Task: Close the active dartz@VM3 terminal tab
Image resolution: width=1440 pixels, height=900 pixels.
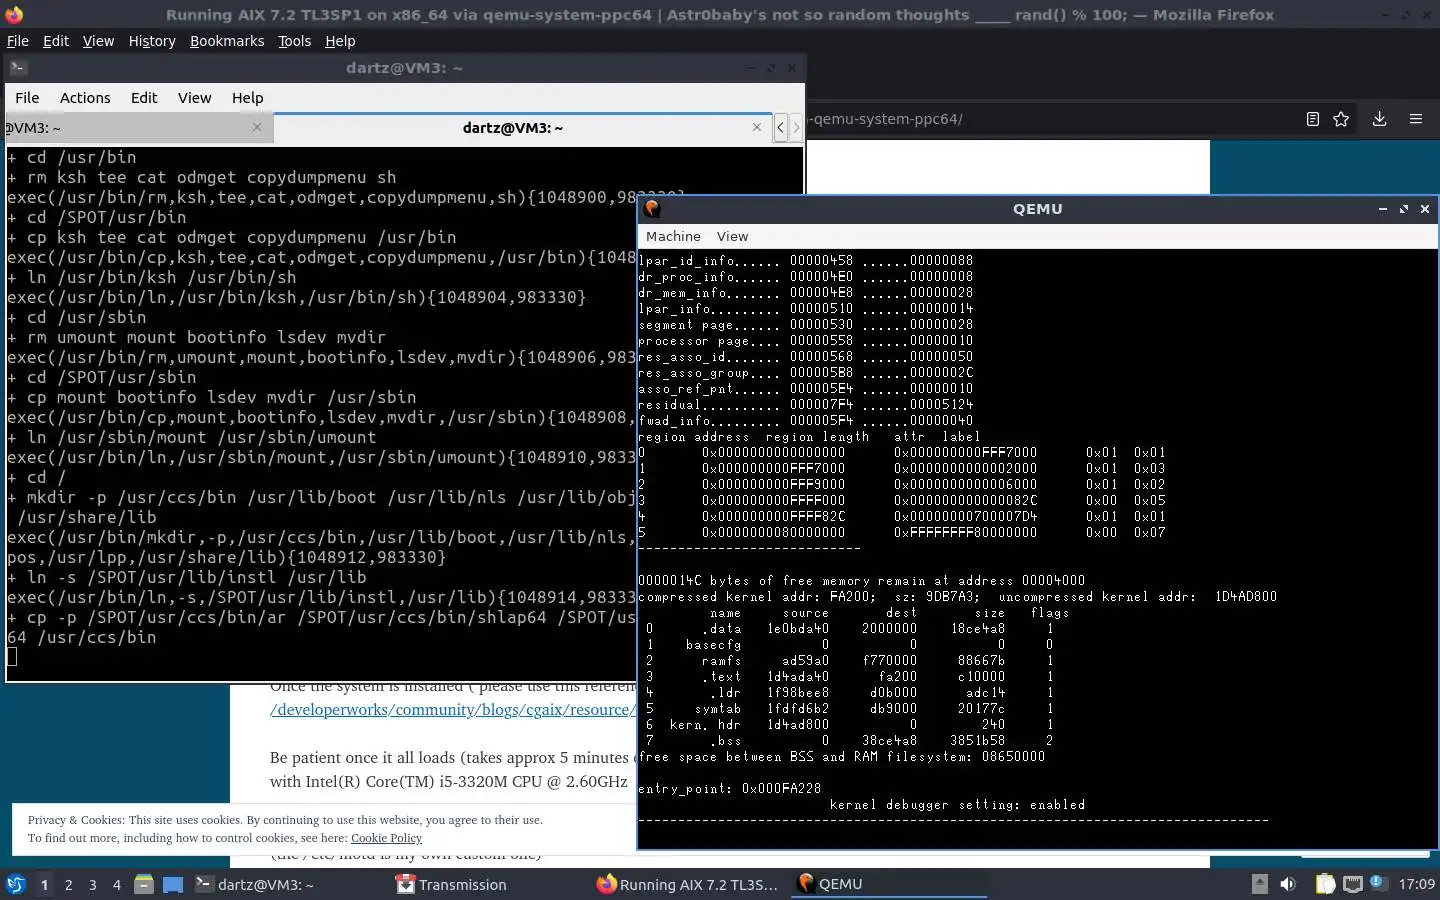Action: point(757,127)
